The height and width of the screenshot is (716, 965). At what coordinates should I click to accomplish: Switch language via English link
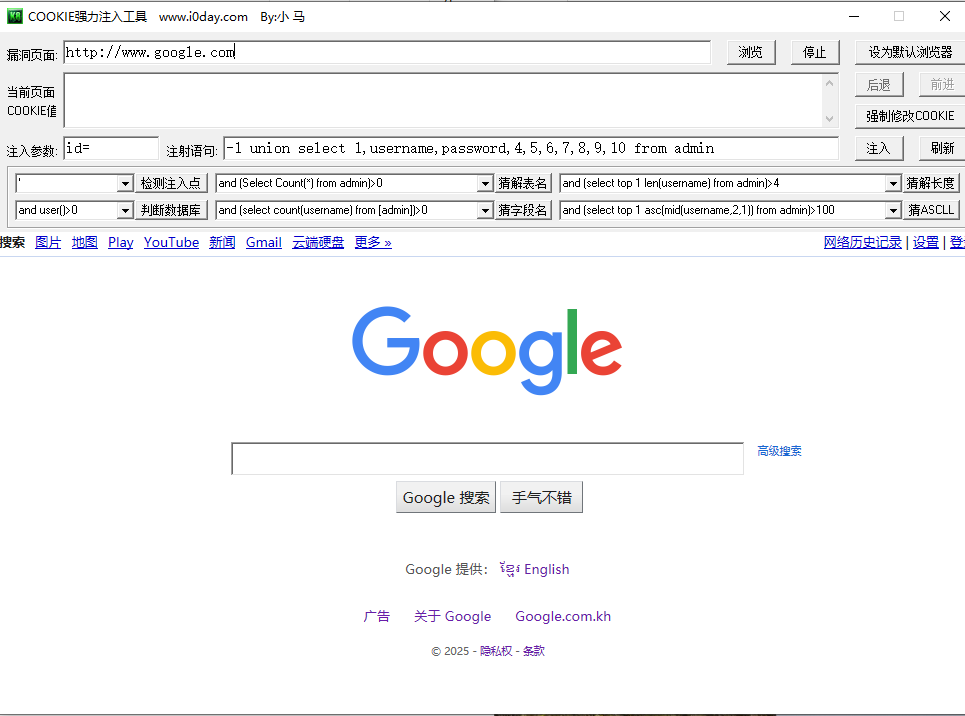[547, 569]
